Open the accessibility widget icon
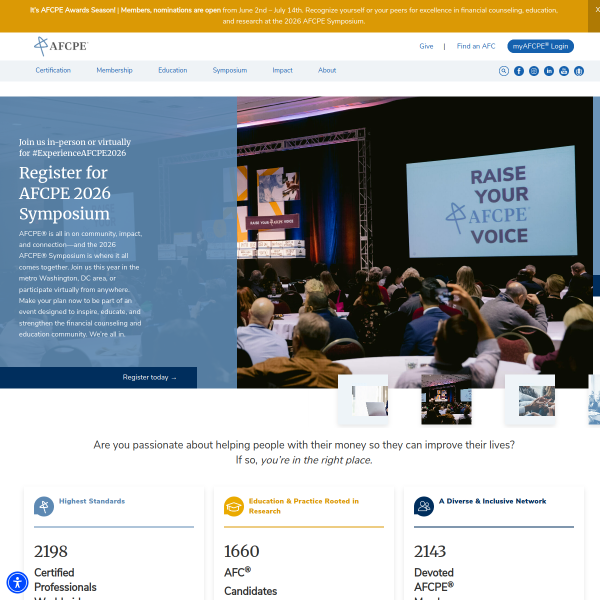Screen dimensions: 600x600 pos(17,582)
